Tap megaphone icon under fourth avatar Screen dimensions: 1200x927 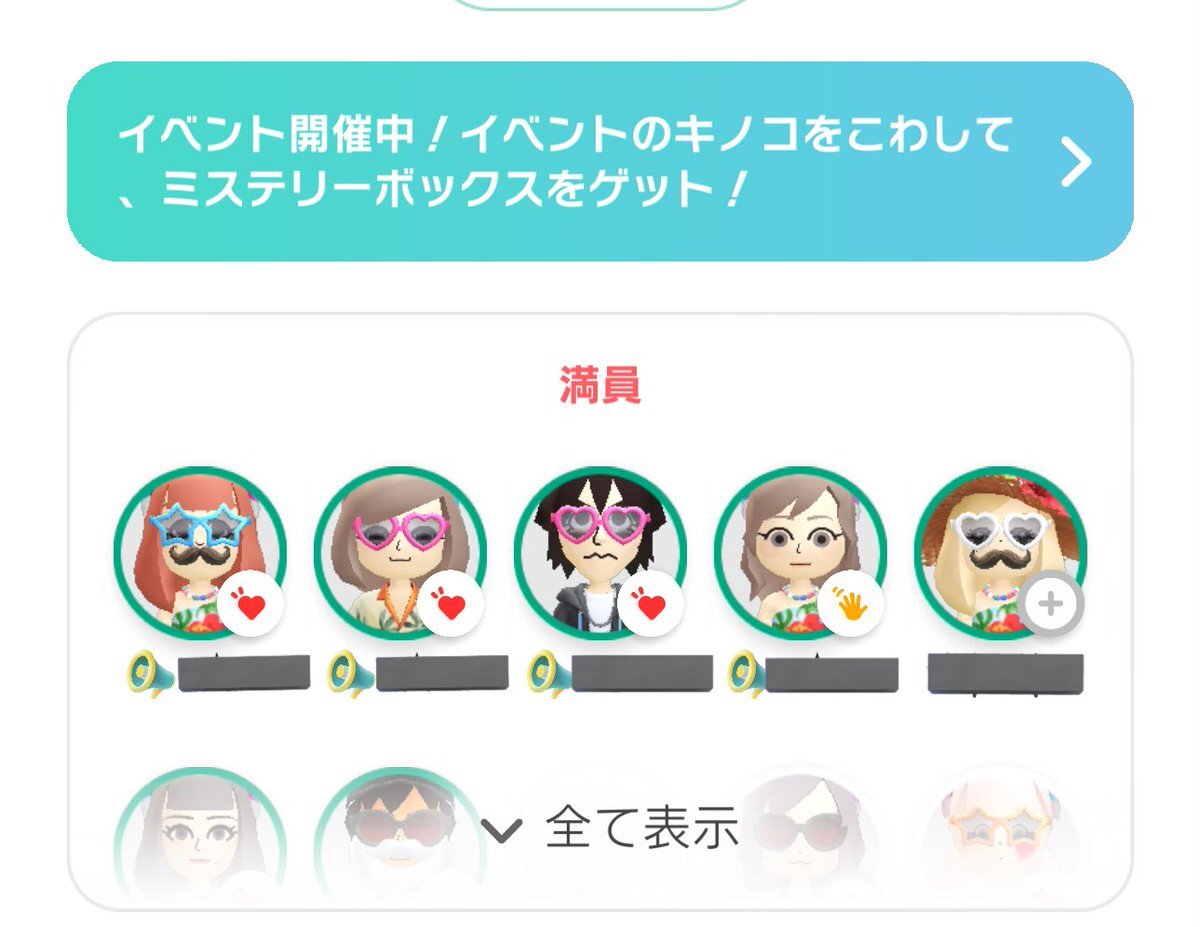750,673
